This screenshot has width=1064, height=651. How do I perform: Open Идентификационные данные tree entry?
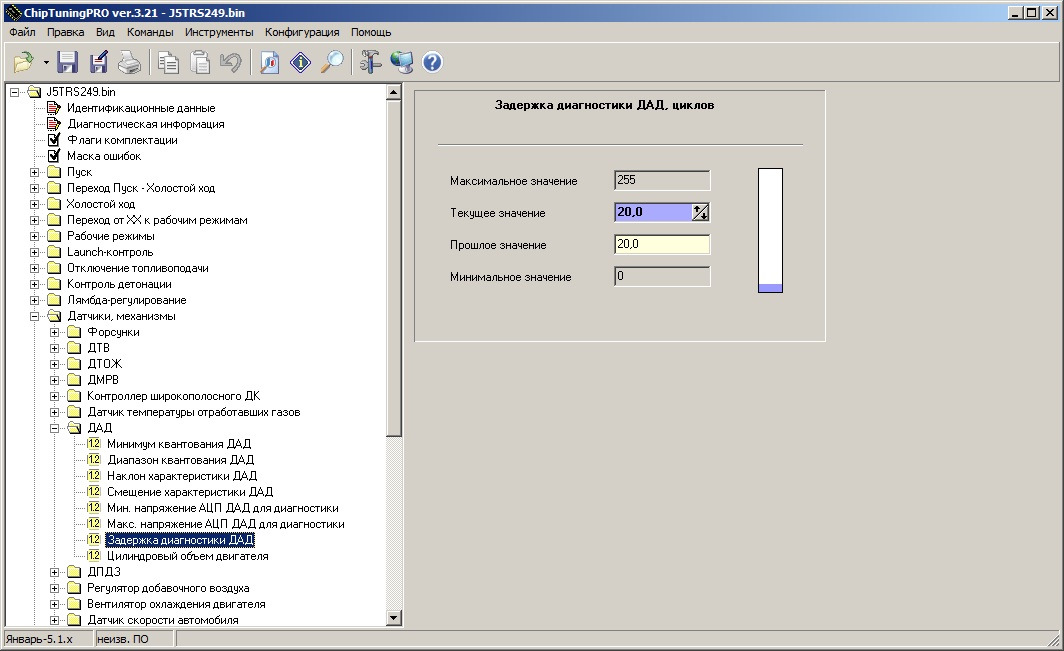140,108
